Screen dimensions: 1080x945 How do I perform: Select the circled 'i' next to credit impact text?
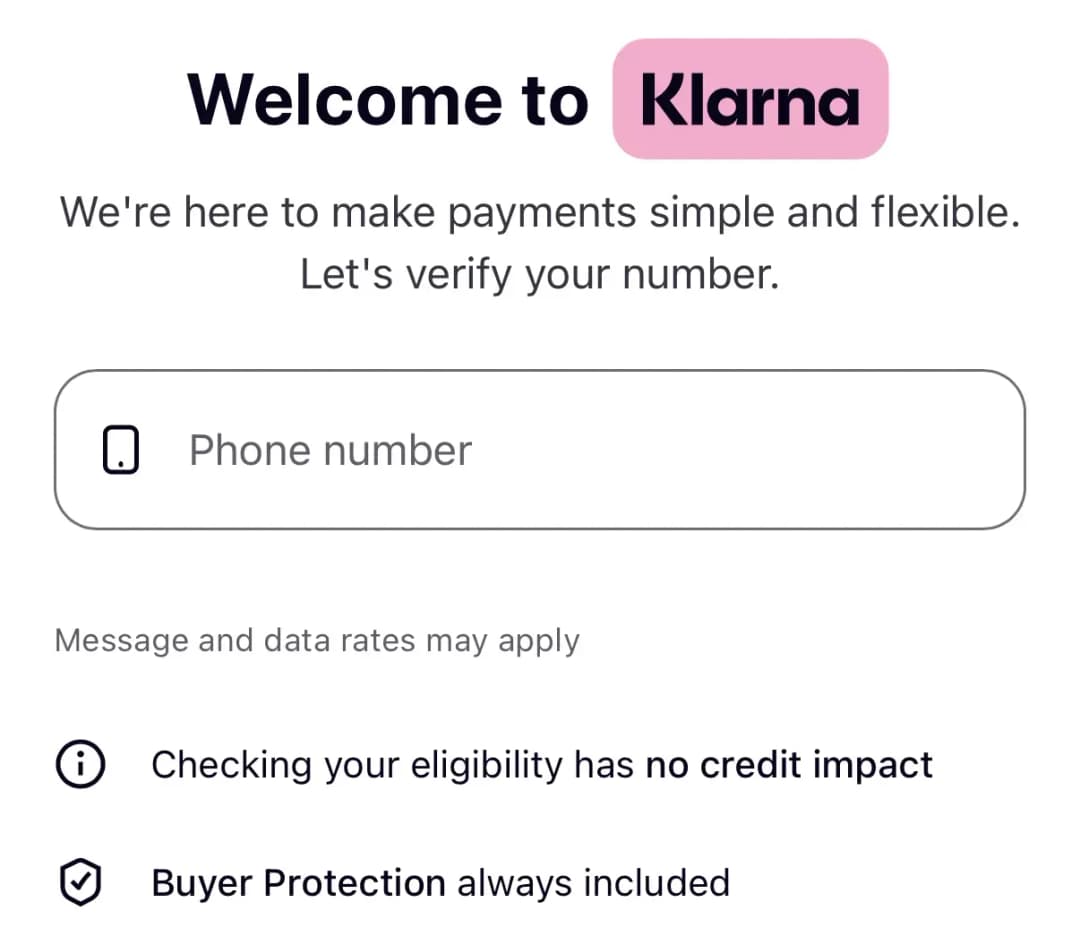(x=80, y=763)
